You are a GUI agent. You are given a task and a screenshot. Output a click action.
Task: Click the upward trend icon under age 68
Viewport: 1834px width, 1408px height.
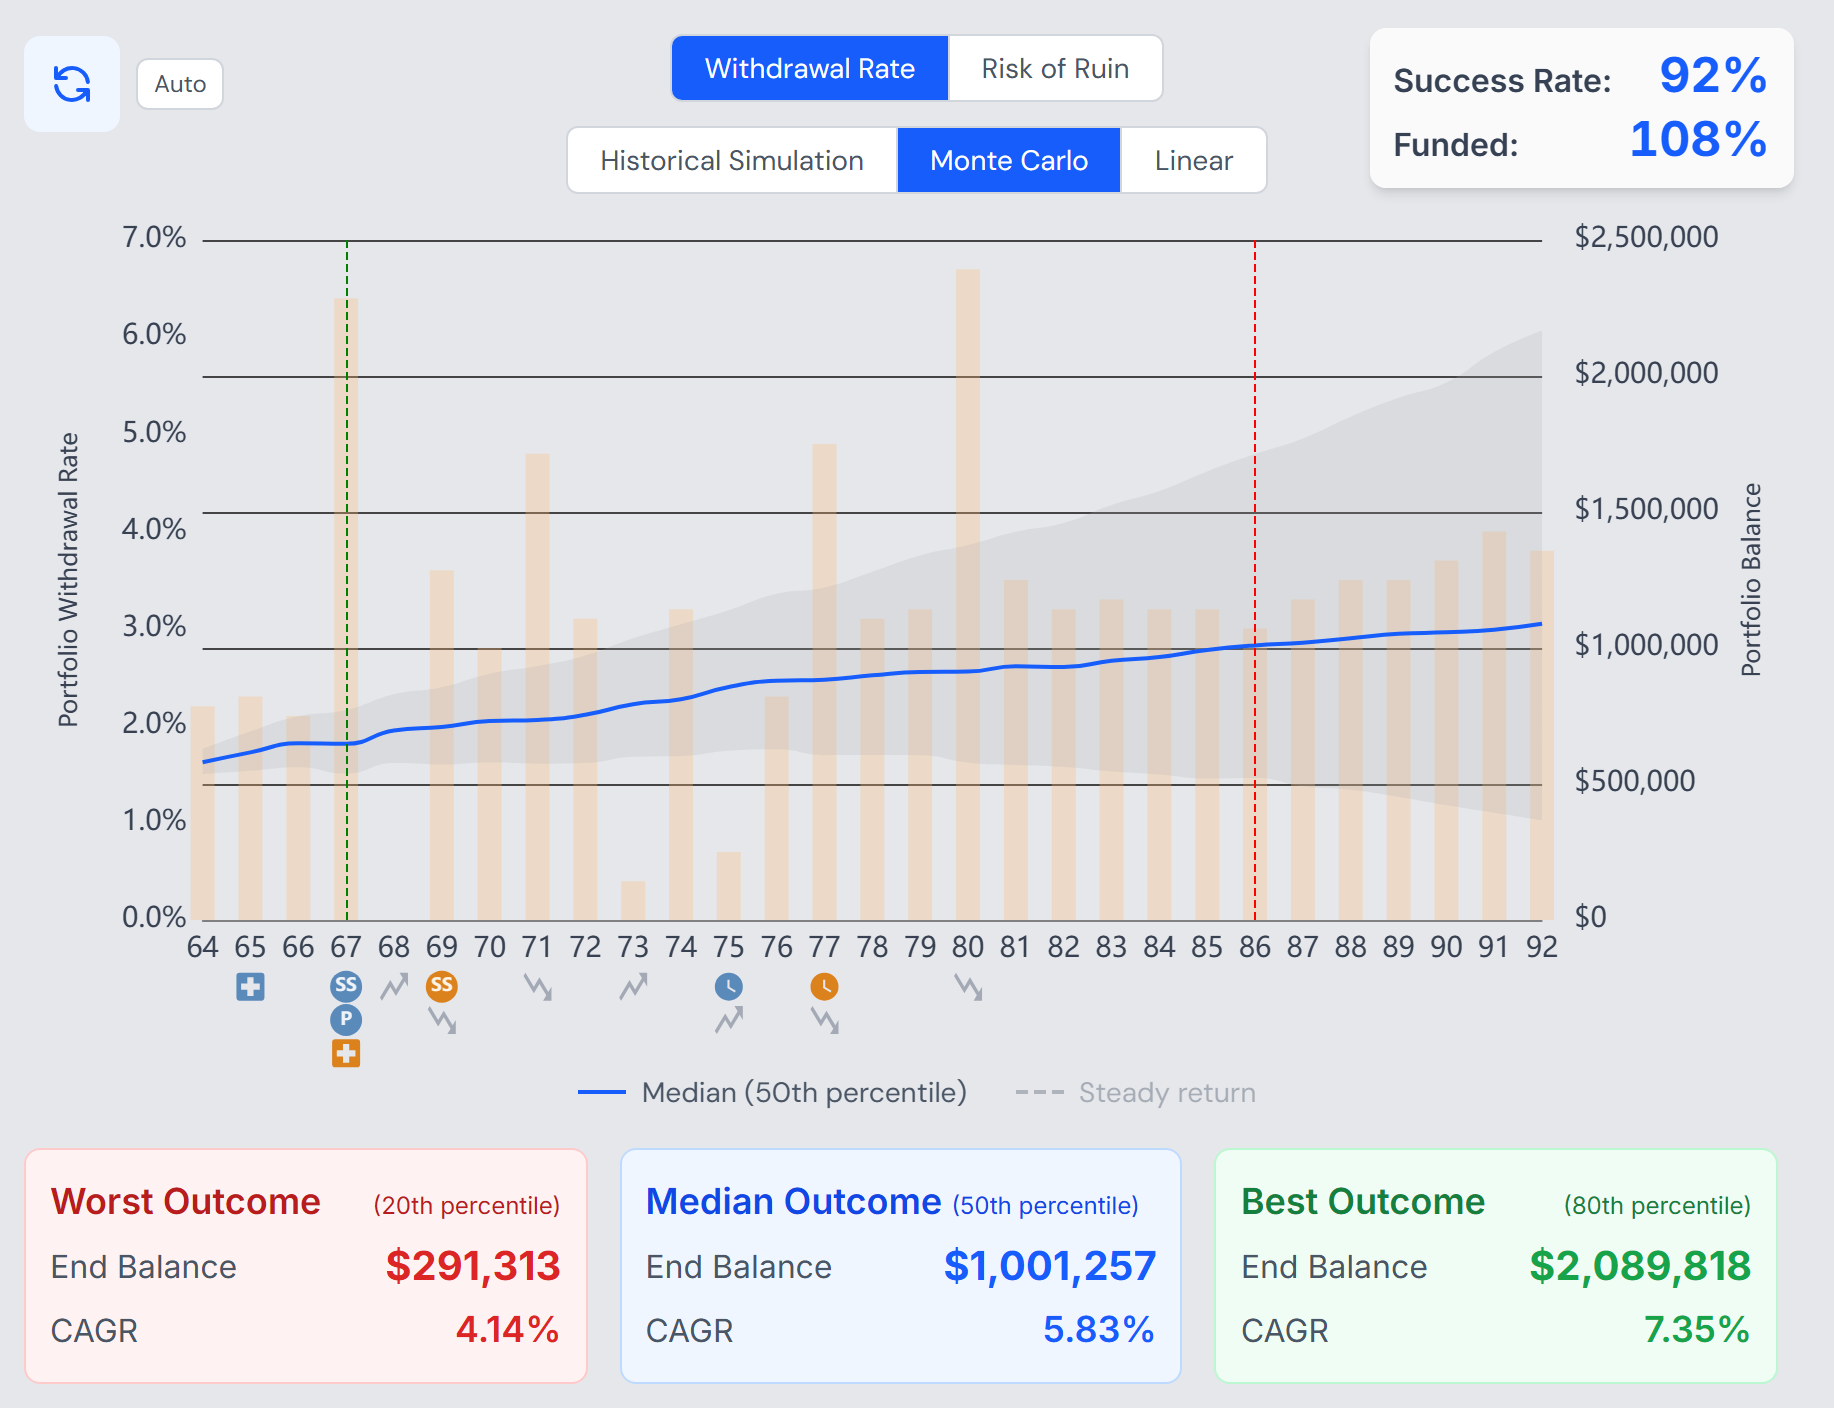(394, 987)
